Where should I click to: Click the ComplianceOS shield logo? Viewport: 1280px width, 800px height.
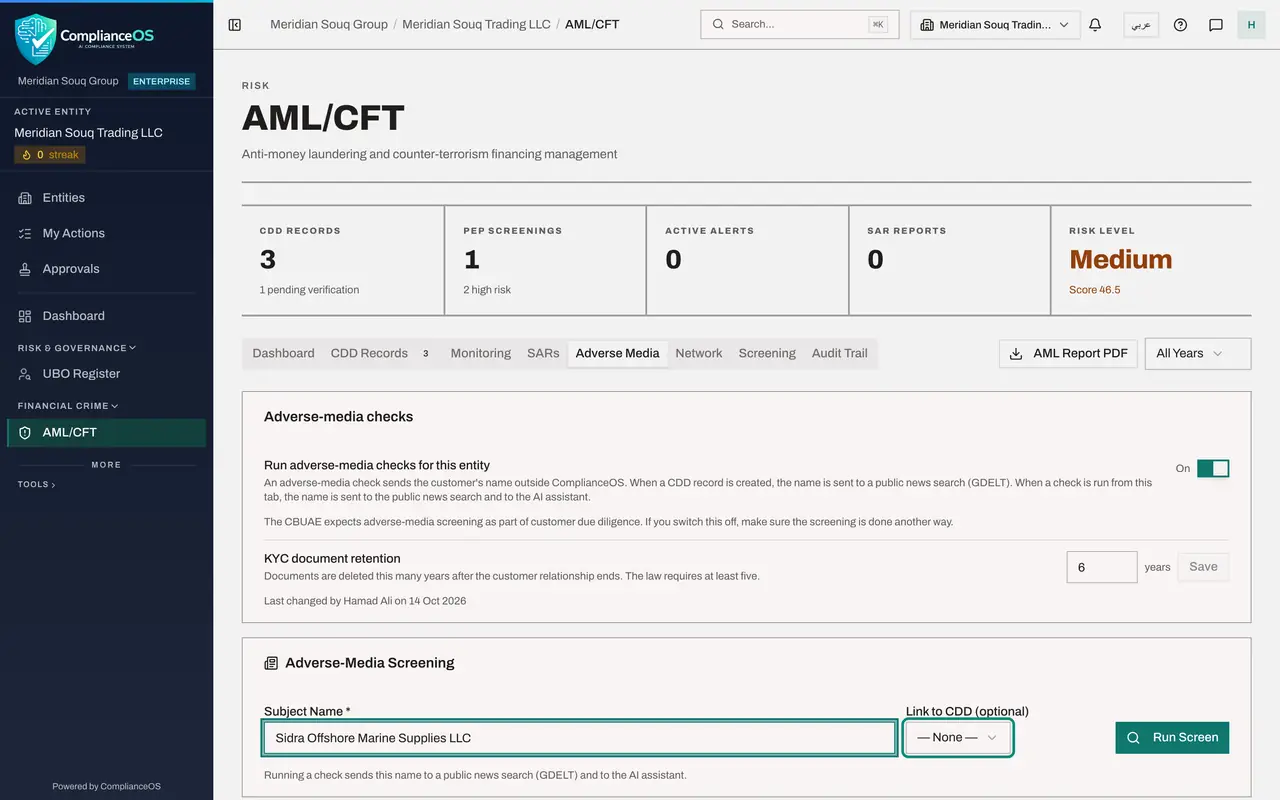pos(36,38)
